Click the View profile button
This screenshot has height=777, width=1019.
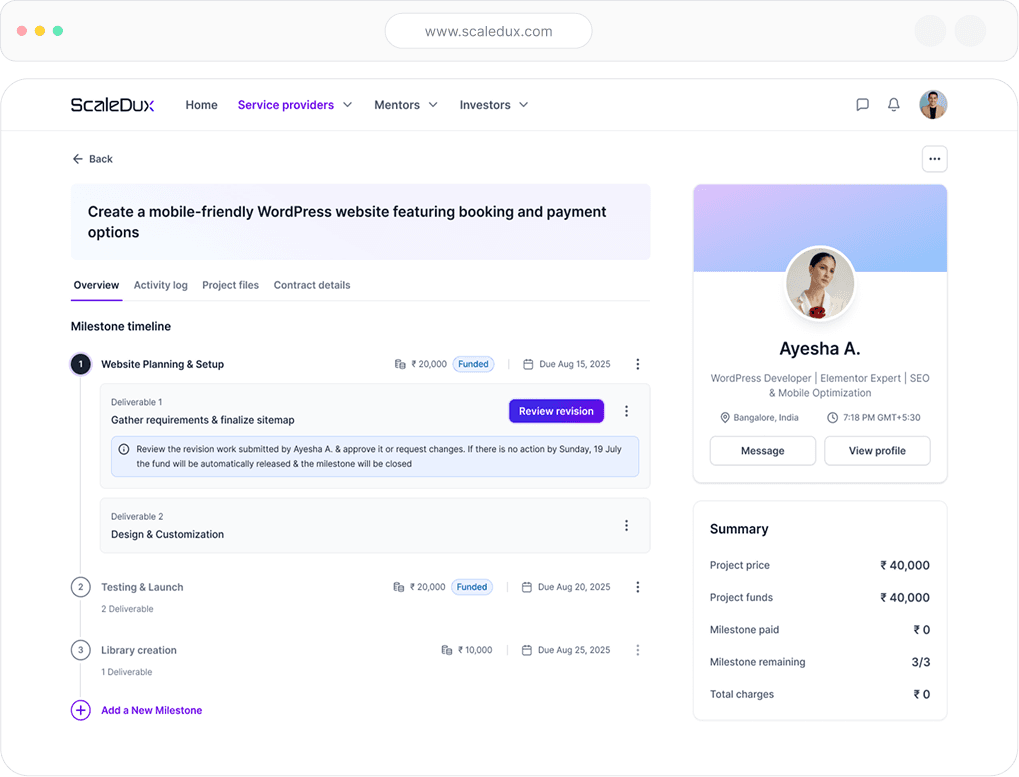pos(877,450)
